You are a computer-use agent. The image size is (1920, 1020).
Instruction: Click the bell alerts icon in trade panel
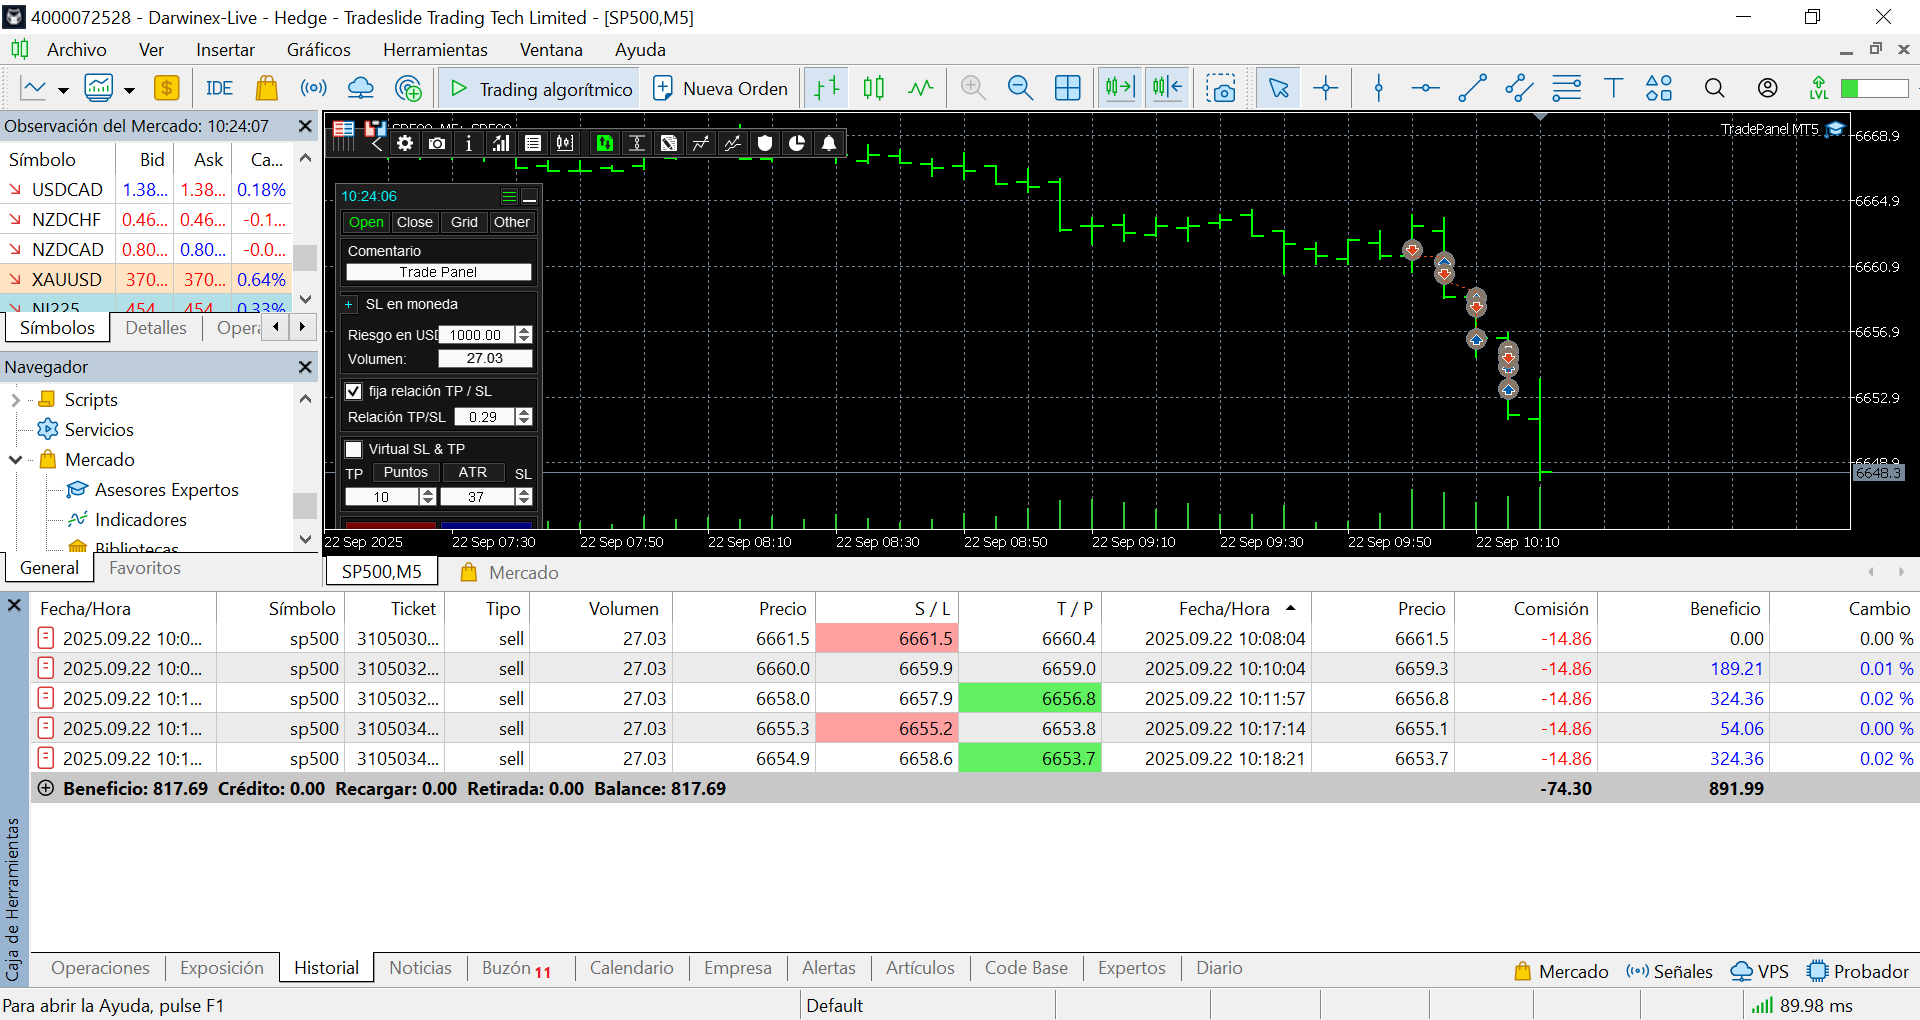[829, 143]
